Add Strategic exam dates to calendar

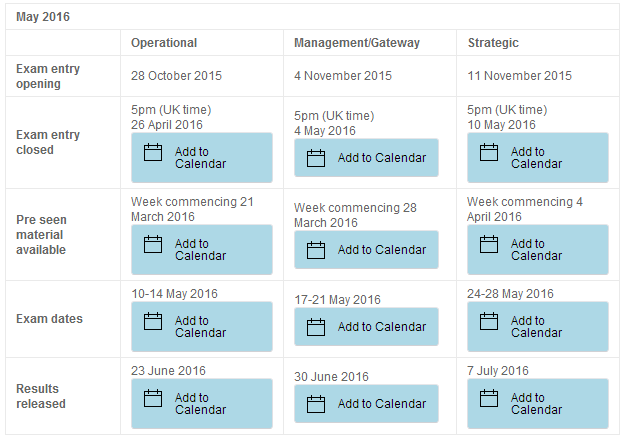tap(538, 327)
